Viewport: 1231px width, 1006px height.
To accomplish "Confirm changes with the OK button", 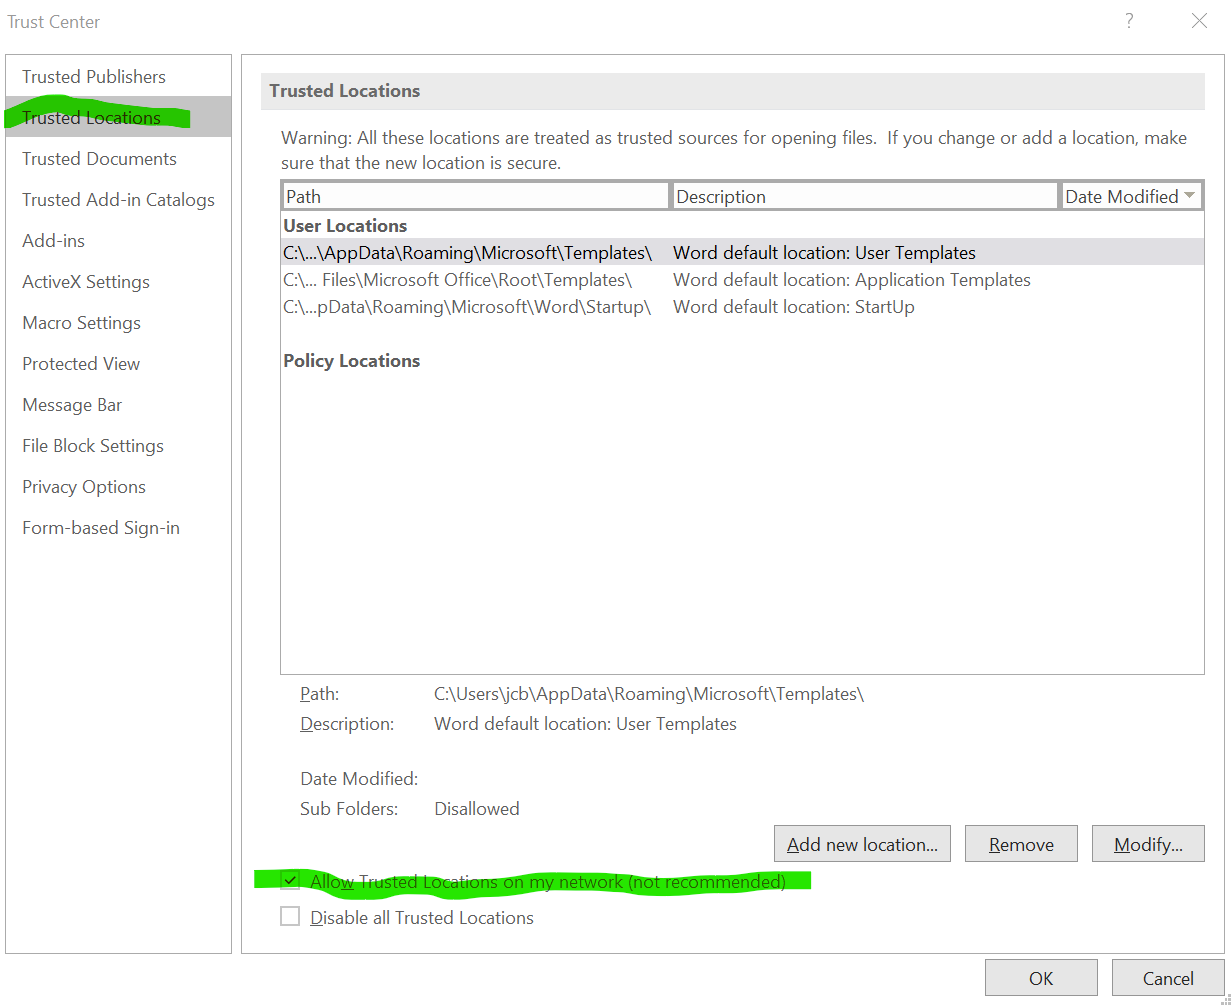I will point(1040,977).
